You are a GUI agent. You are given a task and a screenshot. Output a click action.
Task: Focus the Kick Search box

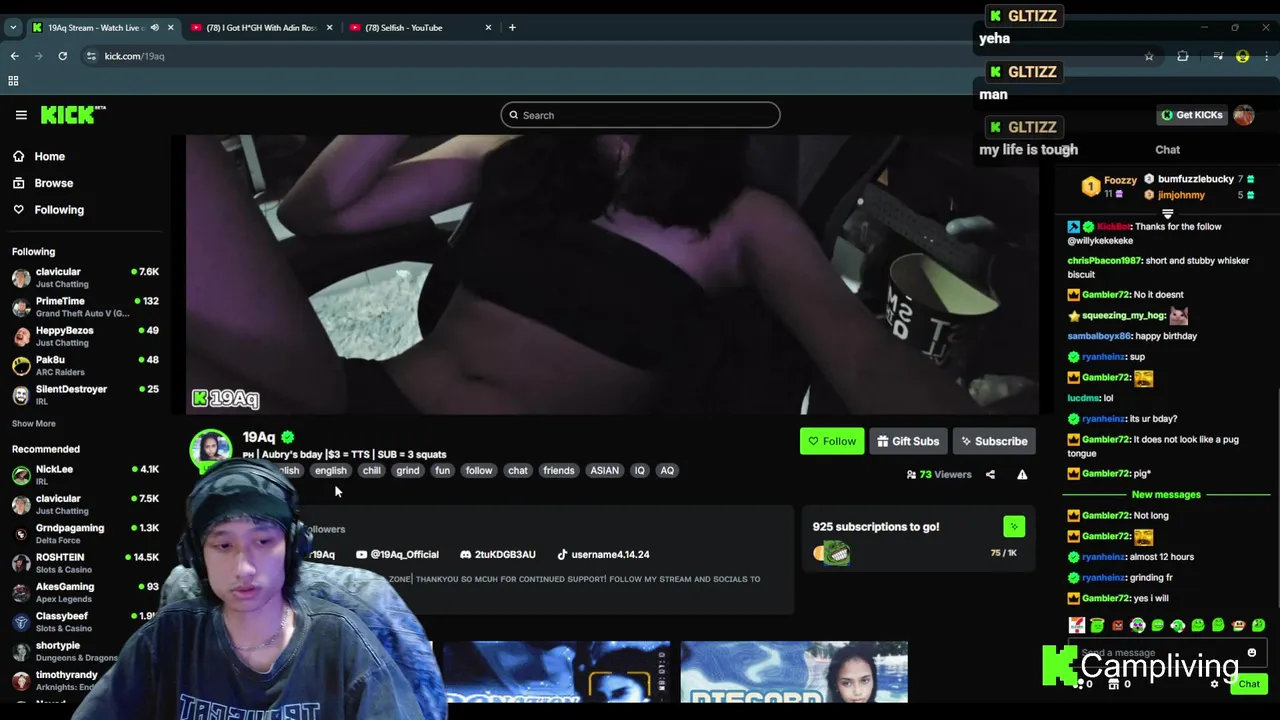click(640, 115)
